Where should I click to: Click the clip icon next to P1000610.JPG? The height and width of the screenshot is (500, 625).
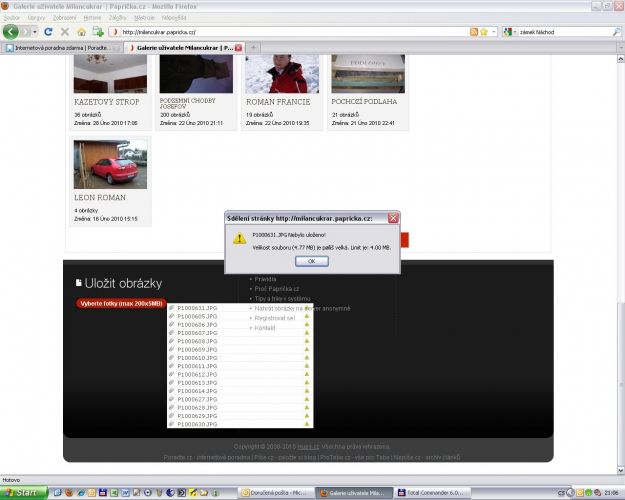tap(171, 358)
